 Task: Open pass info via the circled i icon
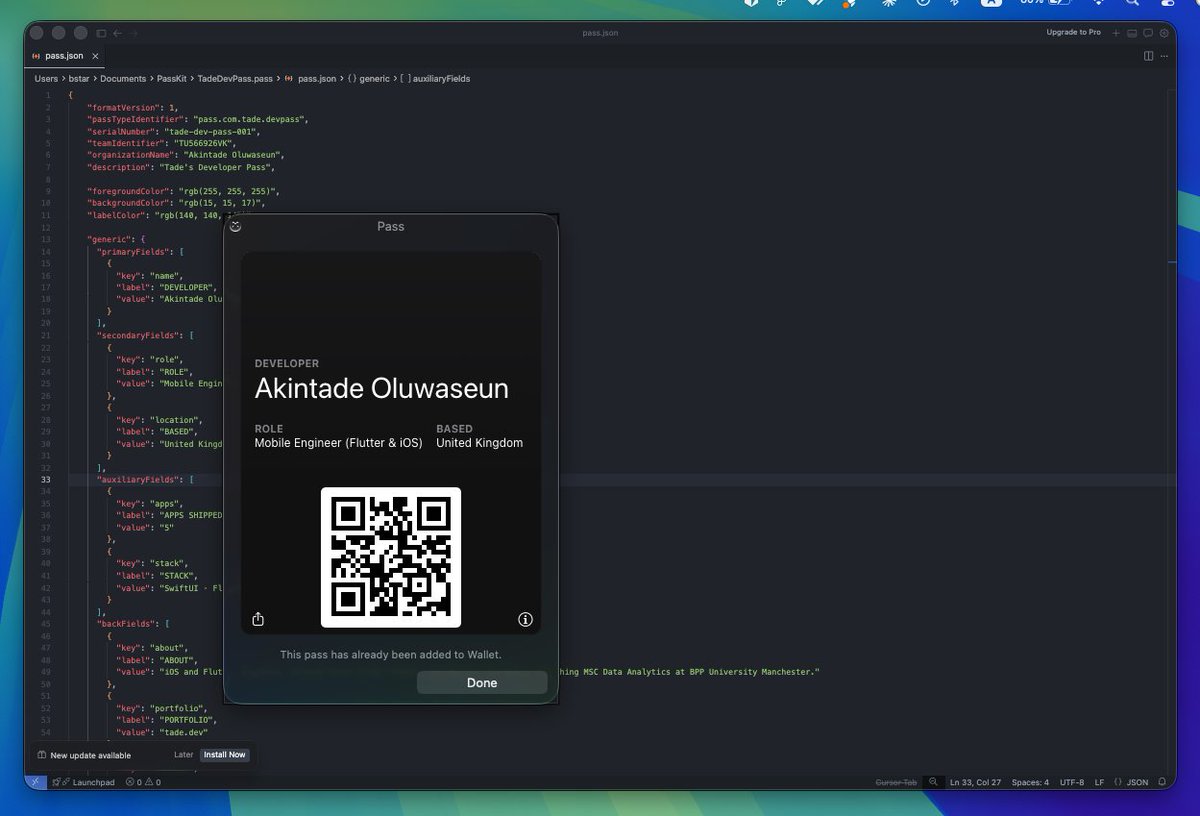click(525, 620)
